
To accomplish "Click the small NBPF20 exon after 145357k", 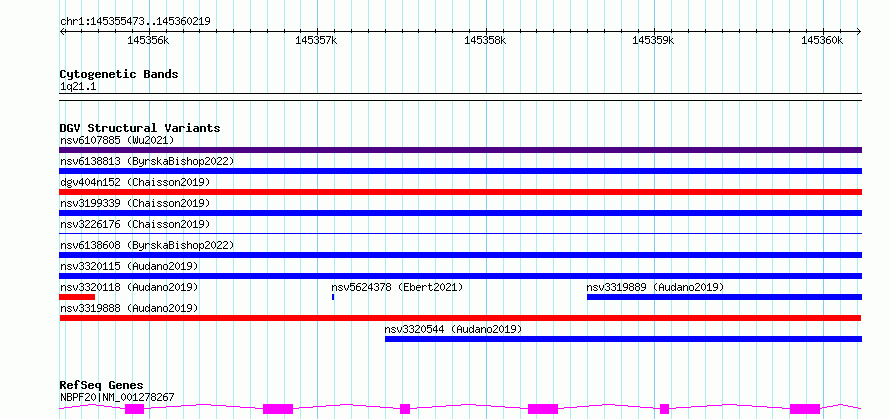I will pyautogui.click(x=405, y=409).
